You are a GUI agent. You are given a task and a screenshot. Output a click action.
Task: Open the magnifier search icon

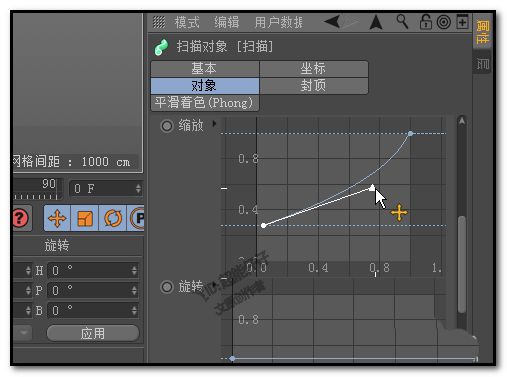coord(402,22)
